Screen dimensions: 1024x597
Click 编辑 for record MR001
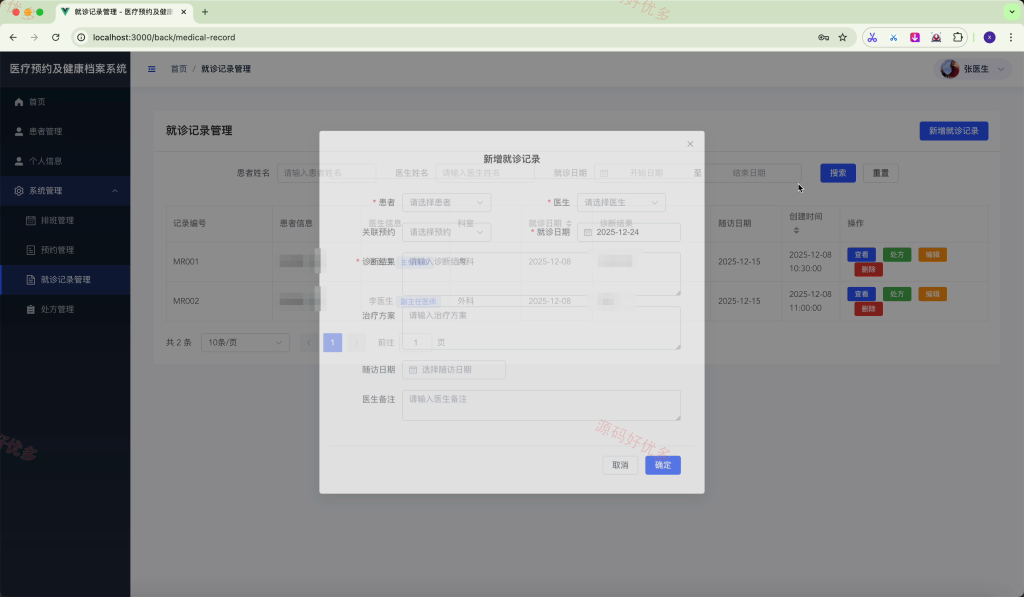[x=932, y=255]
